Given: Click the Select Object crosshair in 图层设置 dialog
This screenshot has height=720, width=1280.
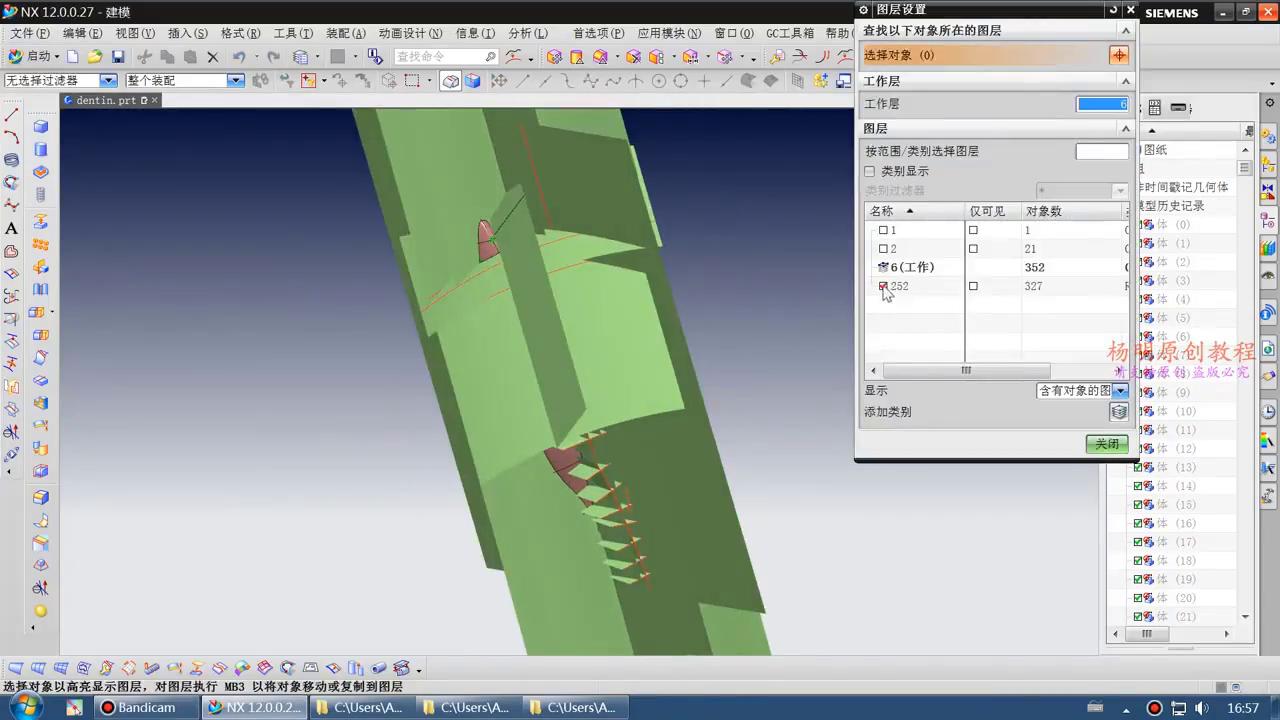Looking at the screenshot, I should tap(1119, 55).
